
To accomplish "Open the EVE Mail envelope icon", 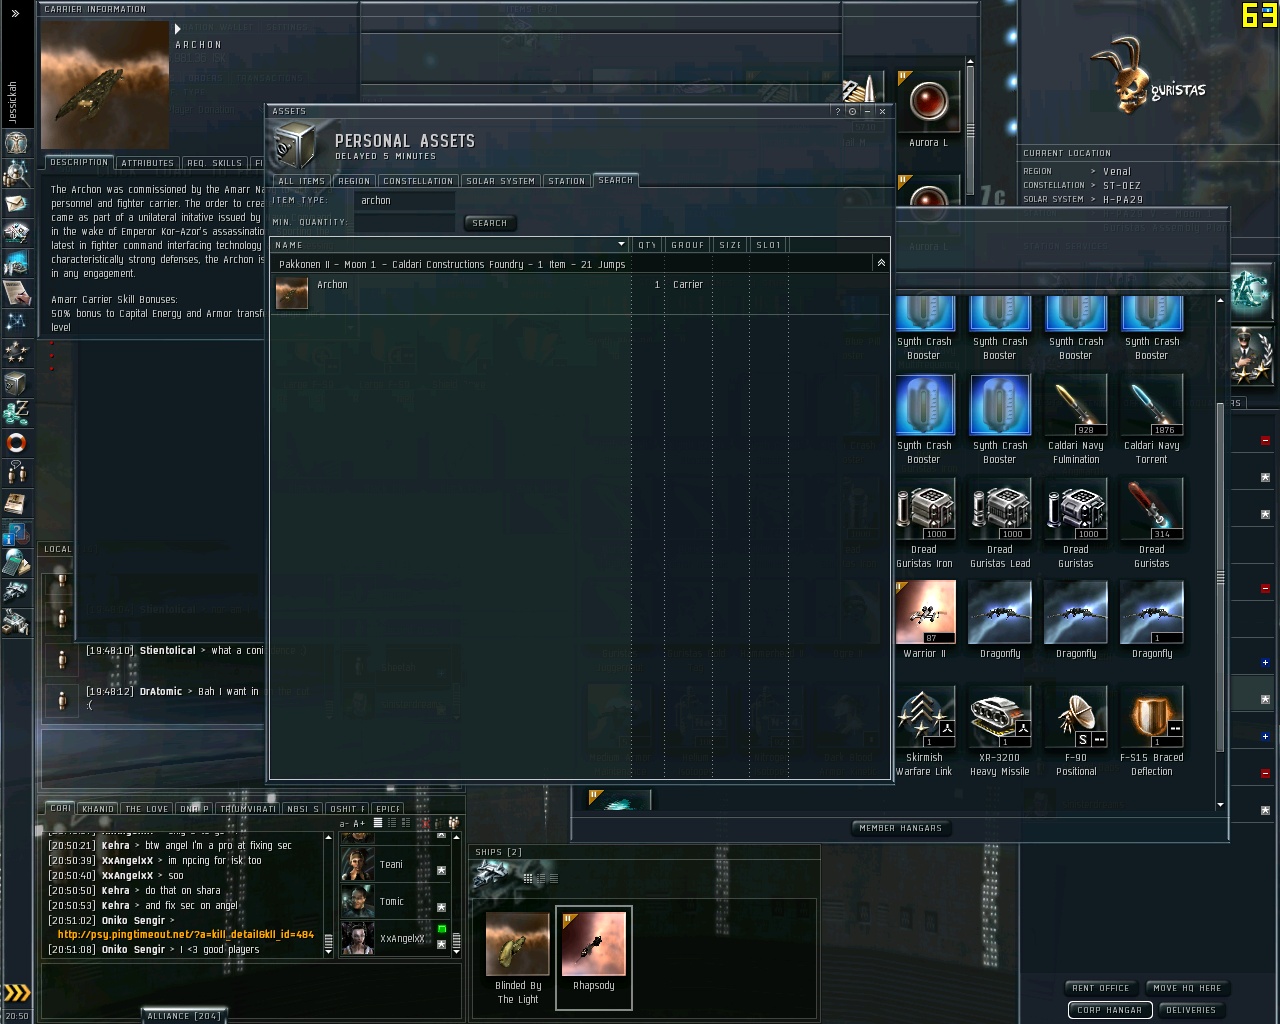I will coord(16,203).
